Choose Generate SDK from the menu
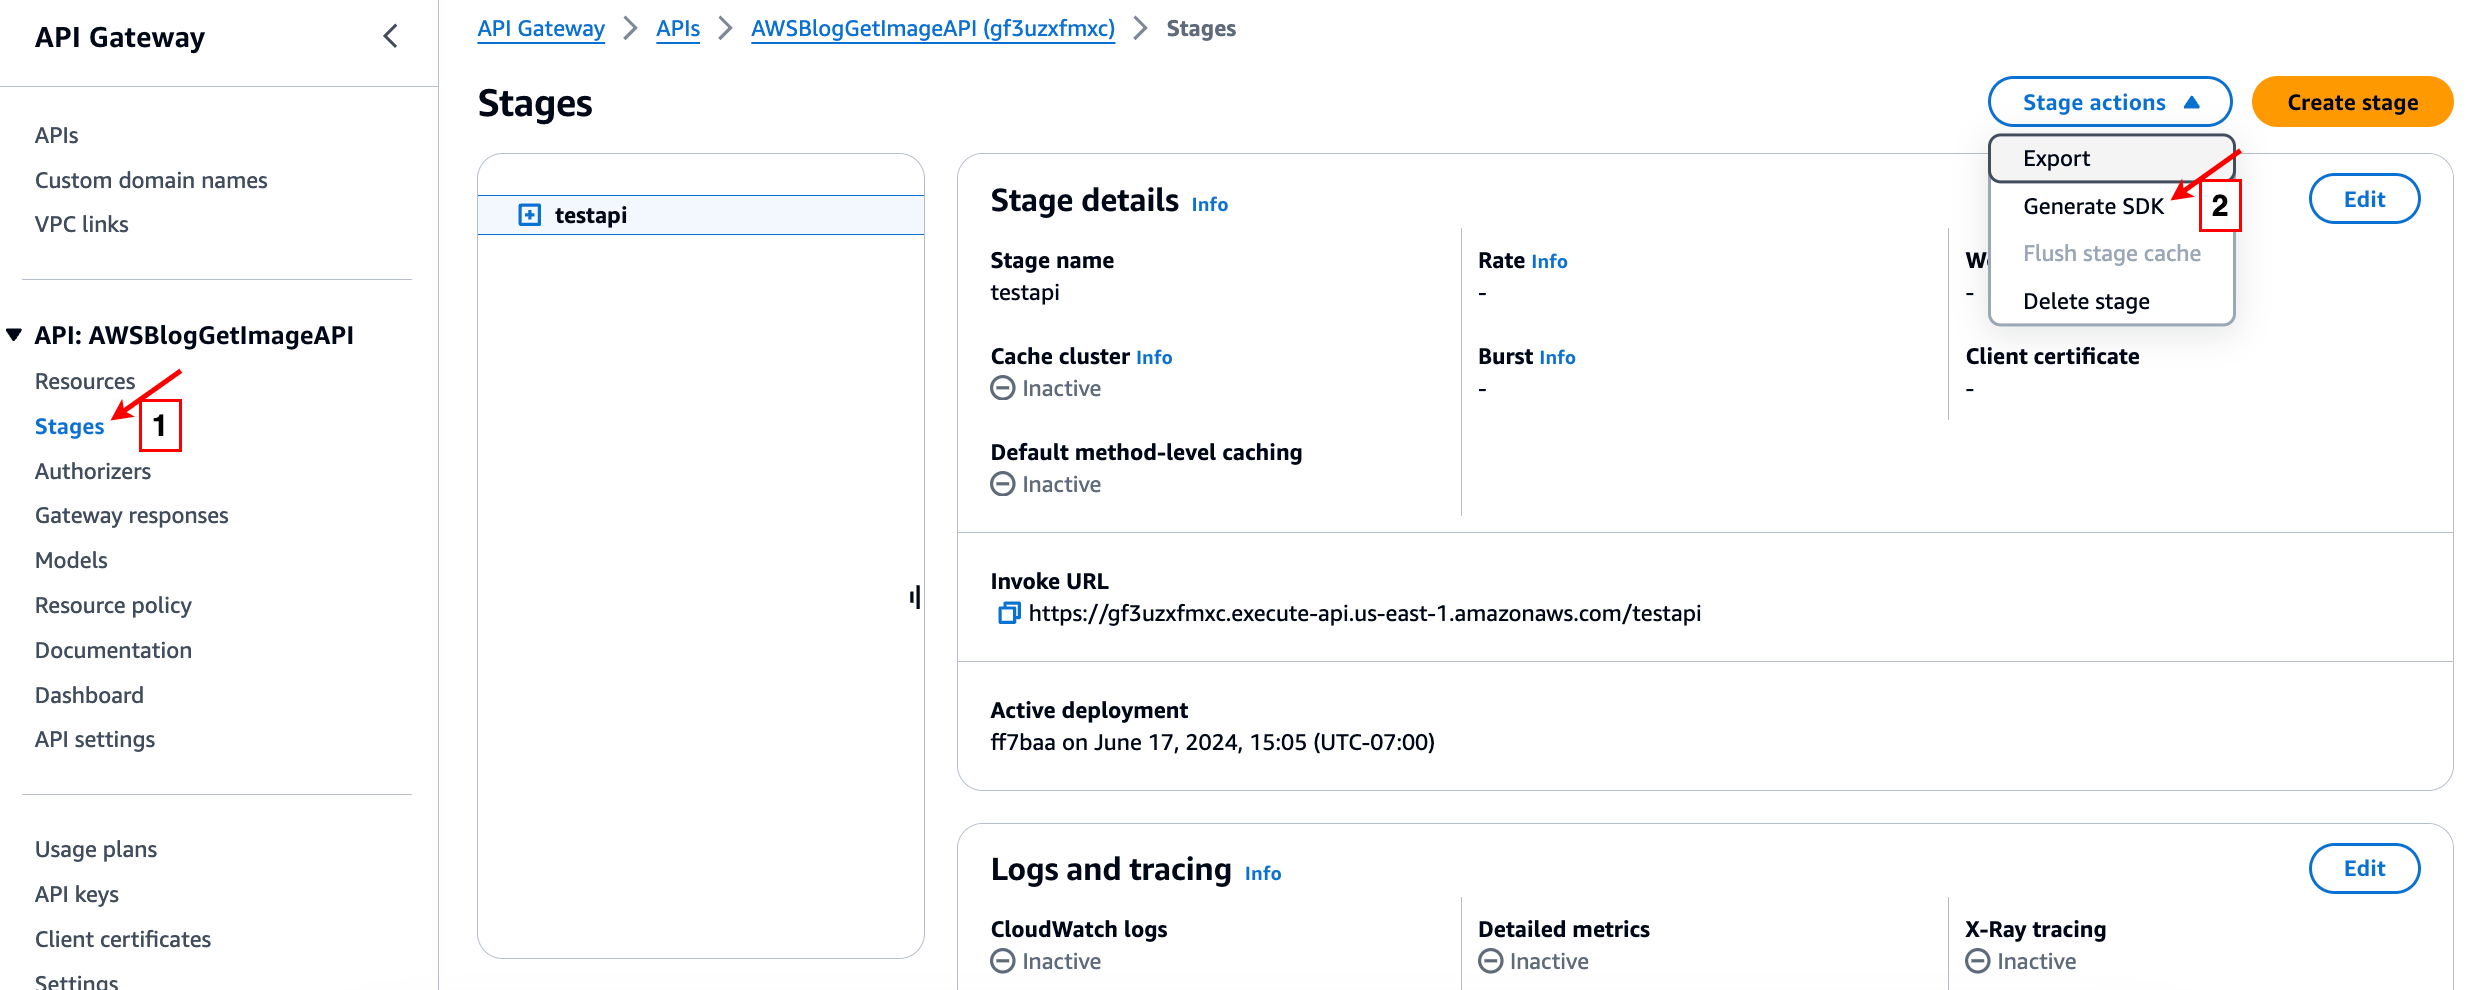 [x=2093, y=206]
